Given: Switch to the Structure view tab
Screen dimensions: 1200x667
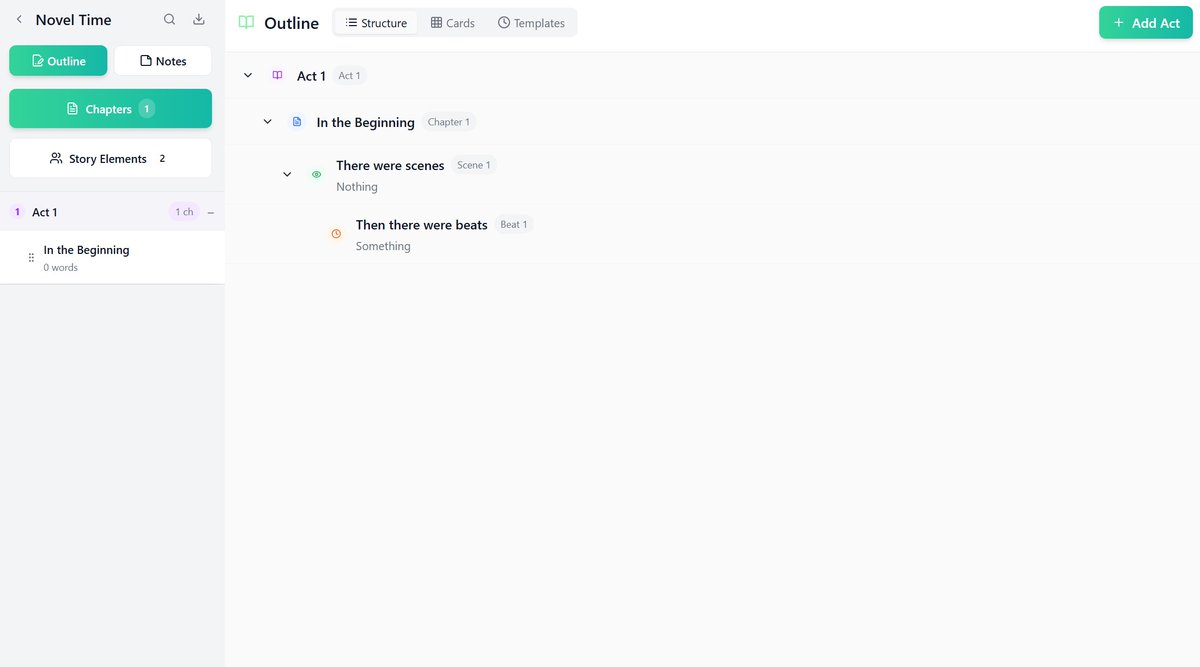Looking at the screenshot, I should 376,23.
